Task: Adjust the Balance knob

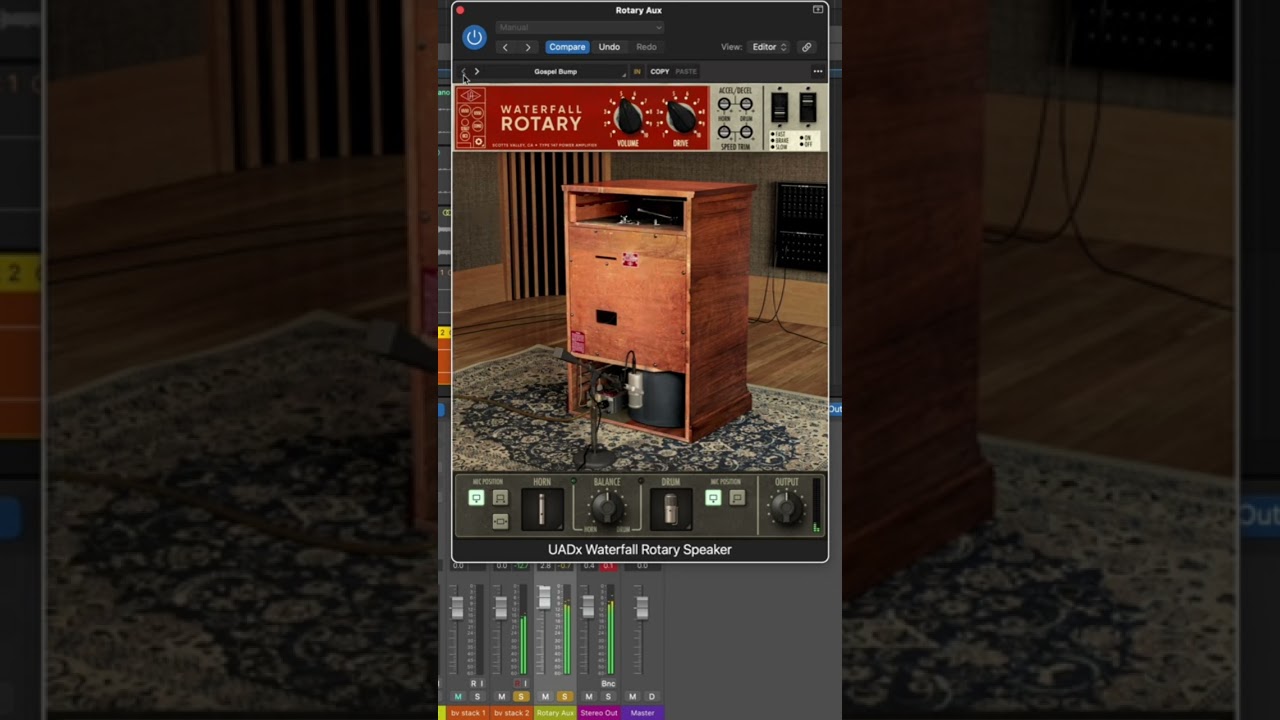Action: (607, 509)
